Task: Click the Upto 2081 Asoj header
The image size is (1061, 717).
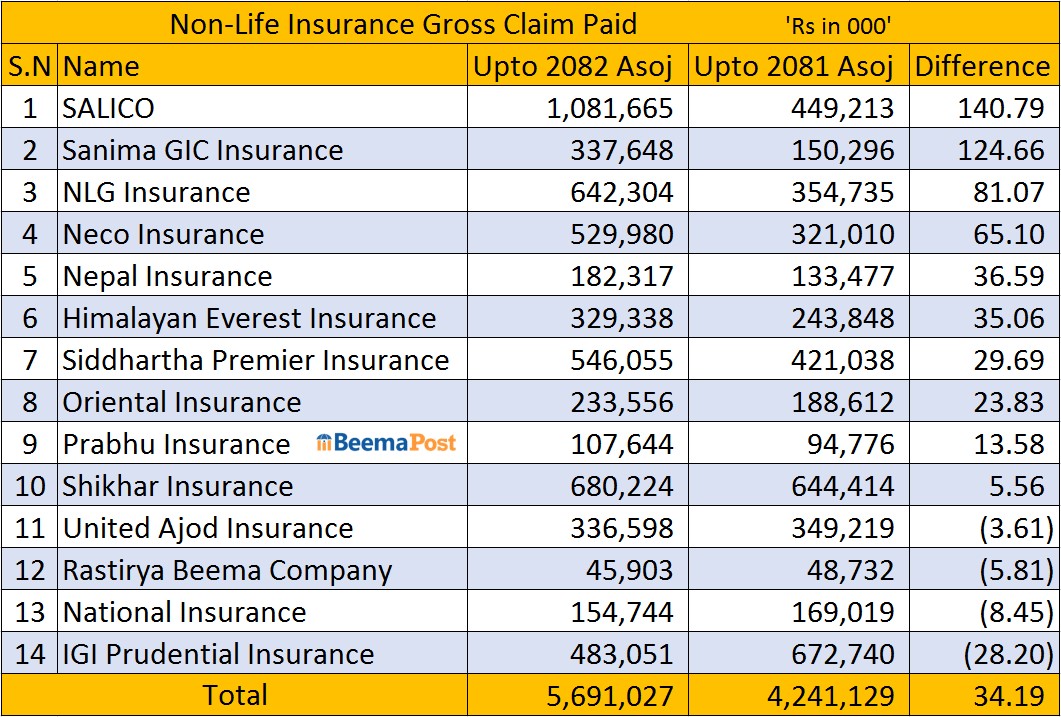Action: [794, 66]
